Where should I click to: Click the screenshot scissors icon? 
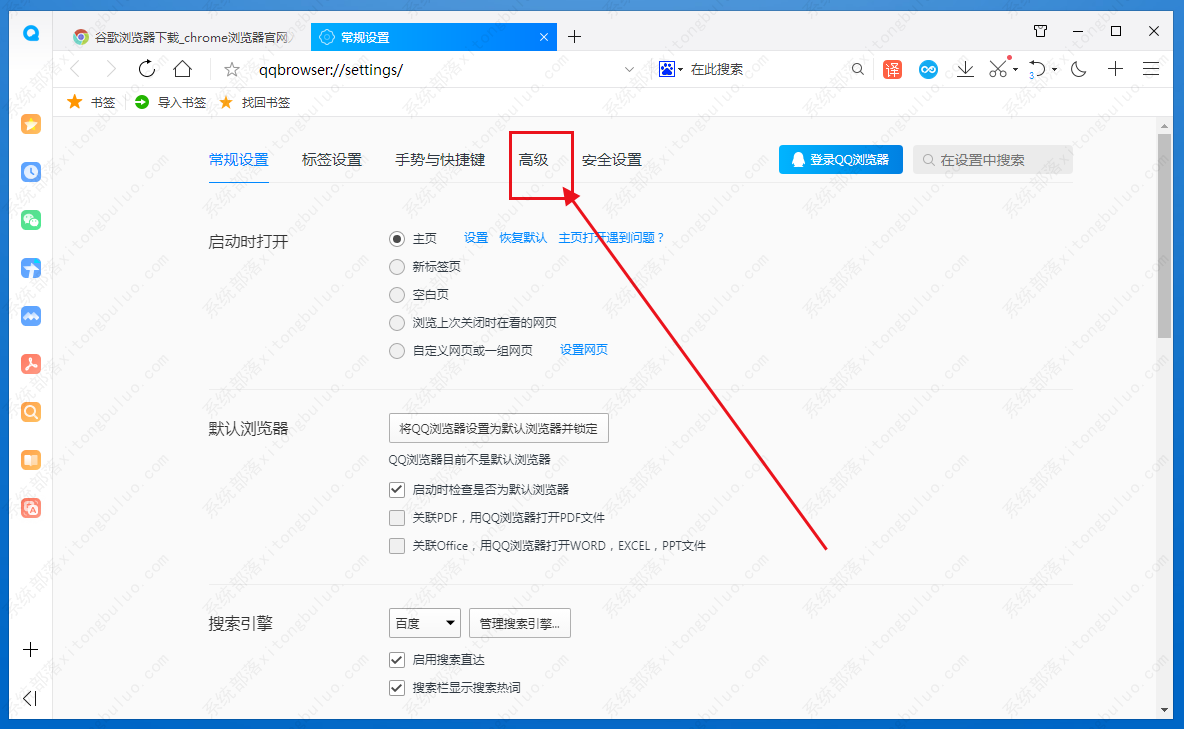[x=998, y=70]
